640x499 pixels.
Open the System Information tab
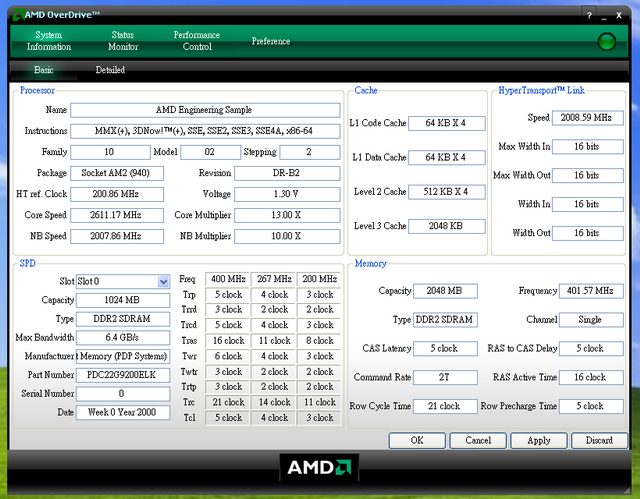[49, 41]
